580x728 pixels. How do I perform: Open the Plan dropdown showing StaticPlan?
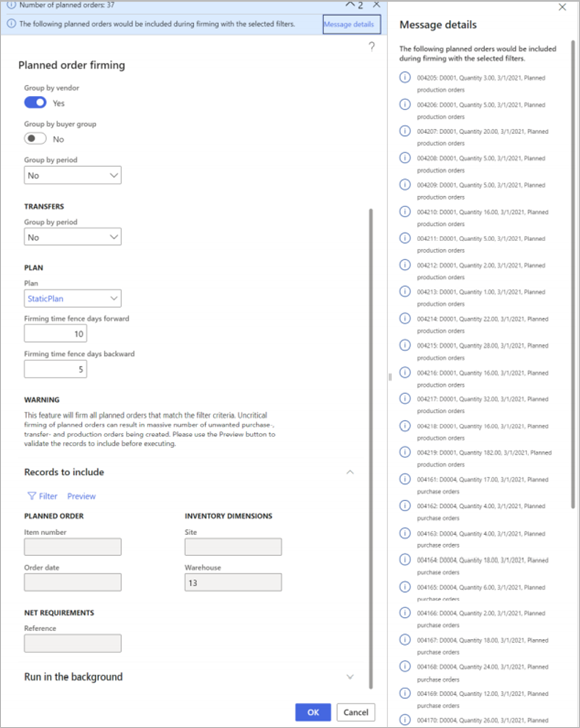coord(73,299)
